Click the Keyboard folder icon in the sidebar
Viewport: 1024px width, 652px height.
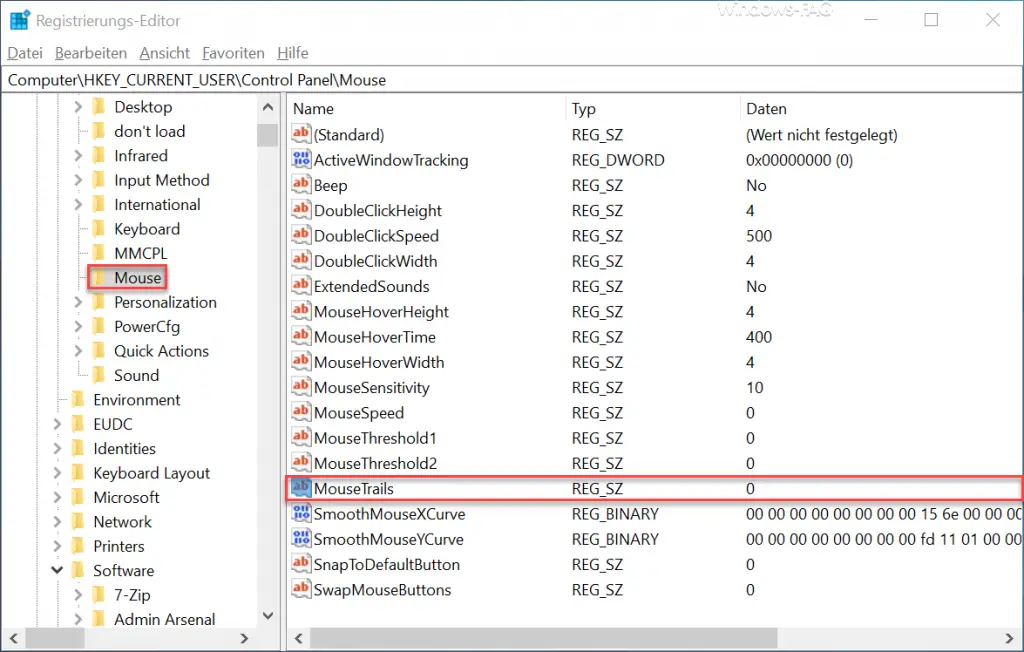(99, 228)
